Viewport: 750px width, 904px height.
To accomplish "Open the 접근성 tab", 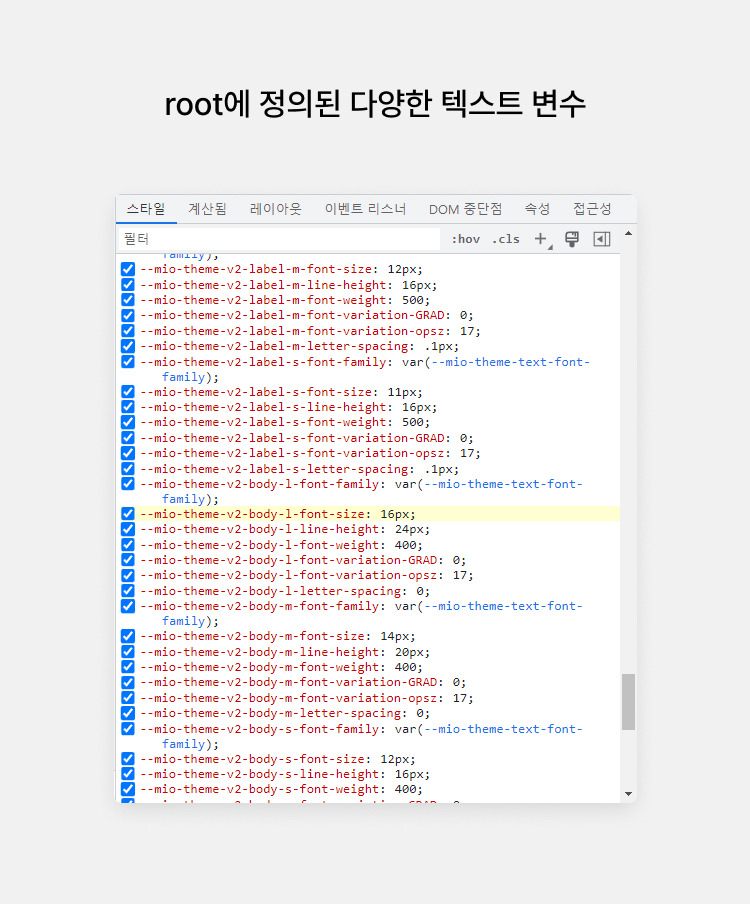I will [592, 209].
